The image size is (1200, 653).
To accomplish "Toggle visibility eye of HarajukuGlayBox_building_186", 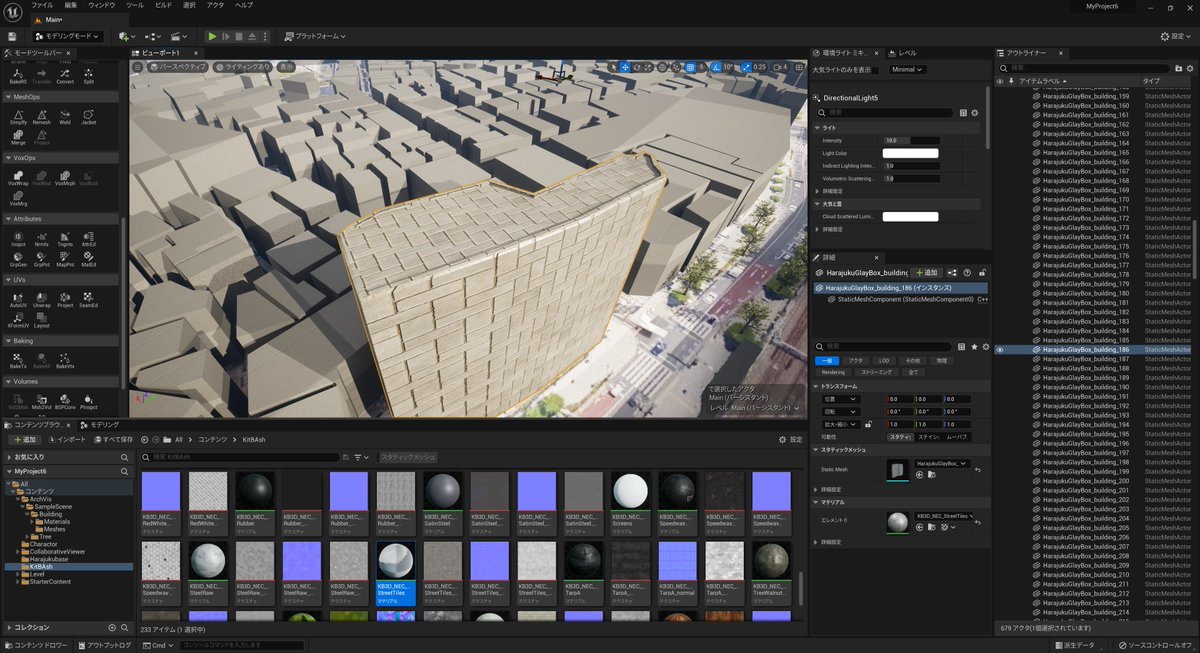I will [x=1000, y=350].
